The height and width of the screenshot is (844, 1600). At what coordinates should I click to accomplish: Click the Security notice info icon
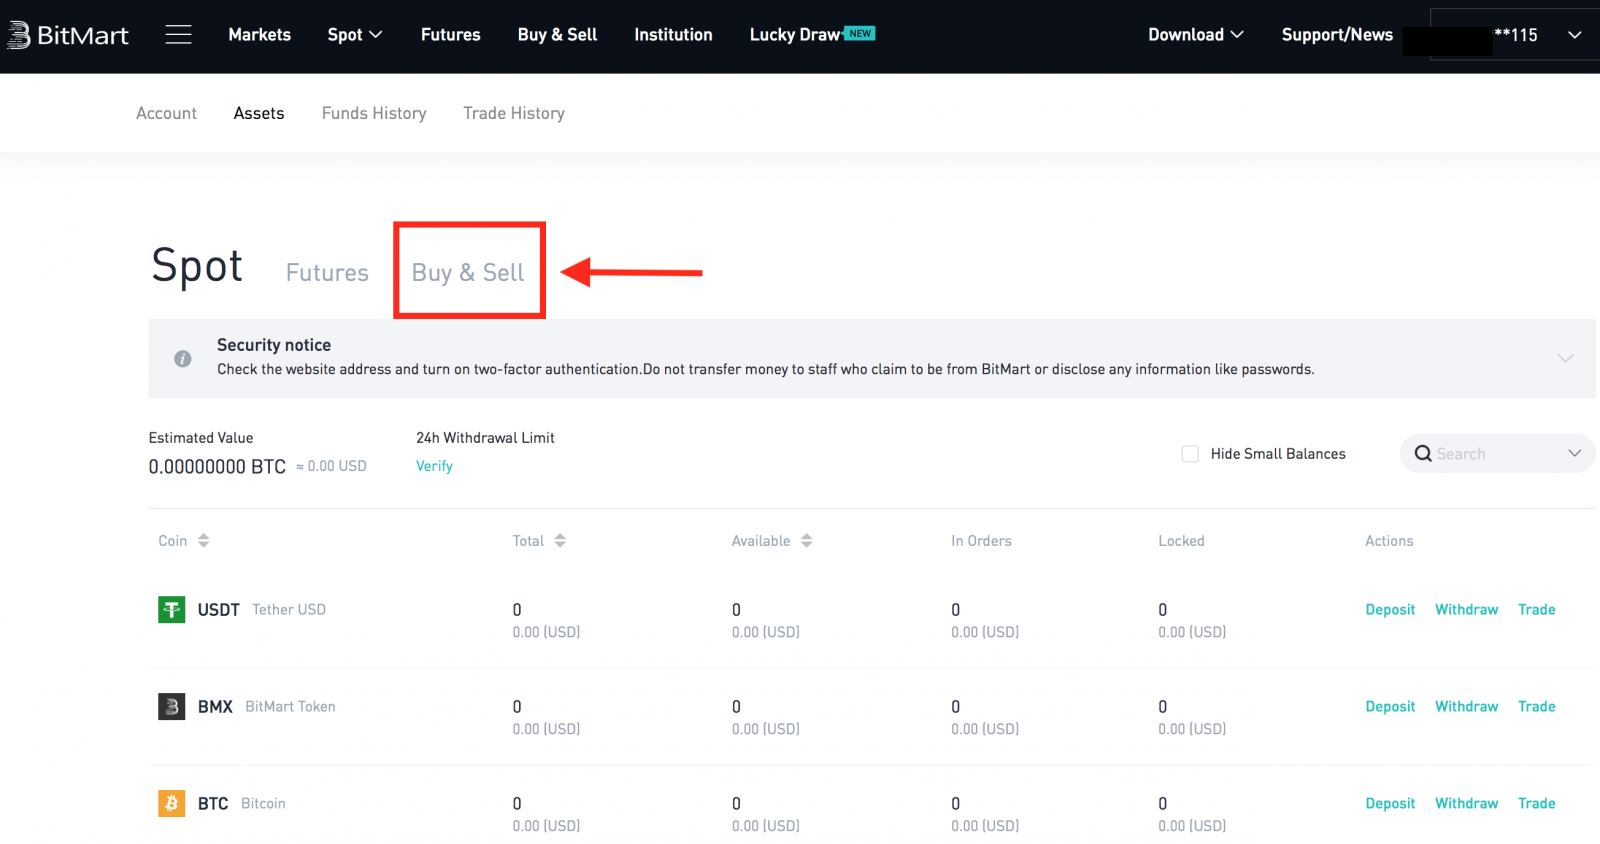183,358
